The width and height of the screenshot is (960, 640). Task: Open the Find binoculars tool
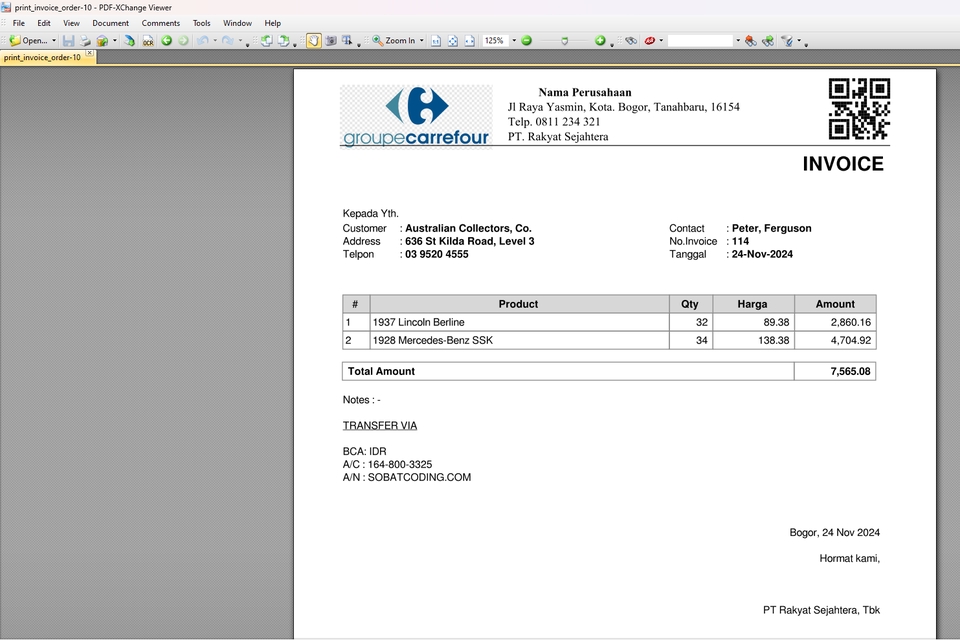(631, 40)
